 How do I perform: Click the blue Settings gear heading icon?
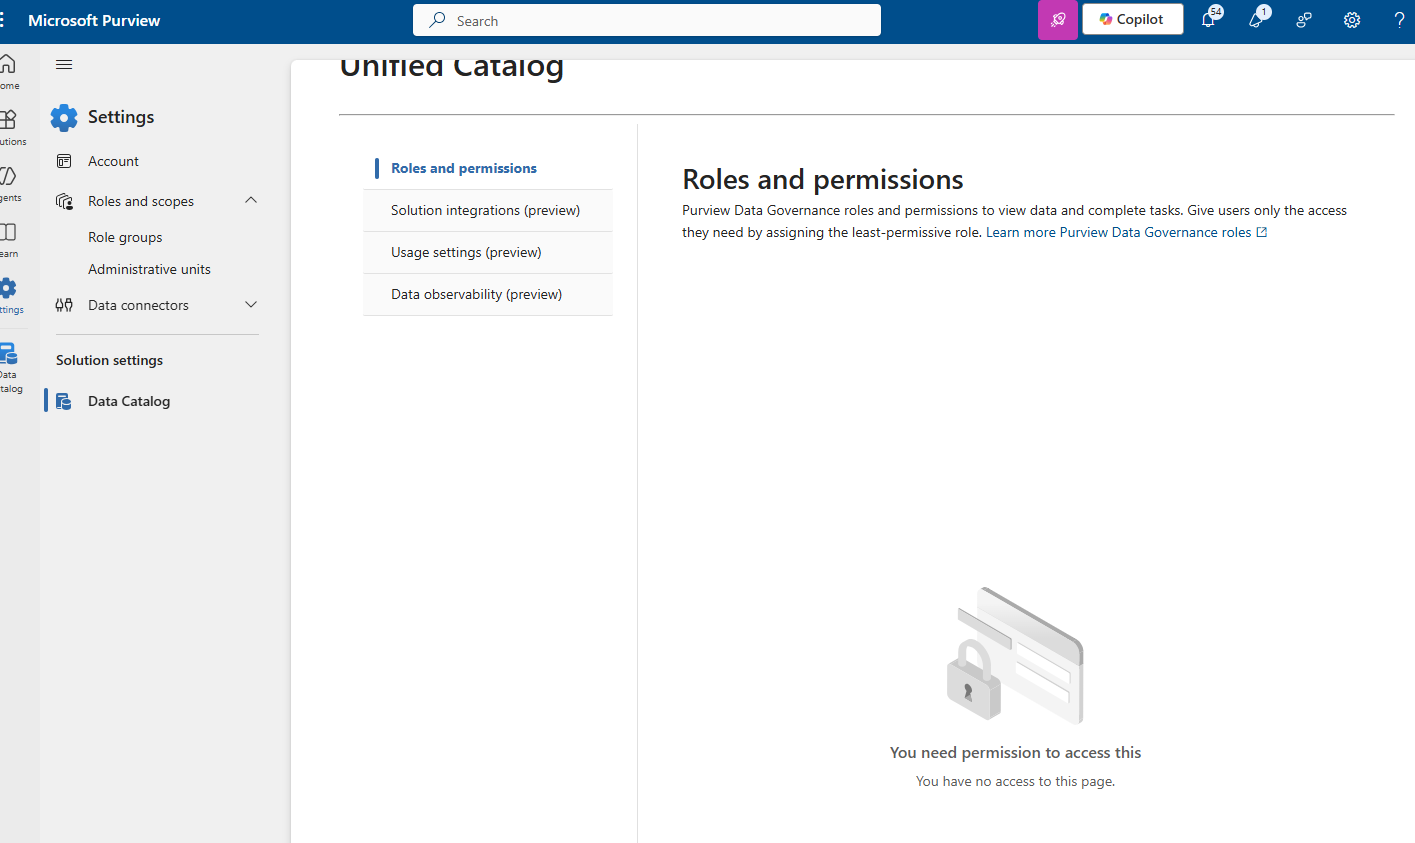coord(64,117)
